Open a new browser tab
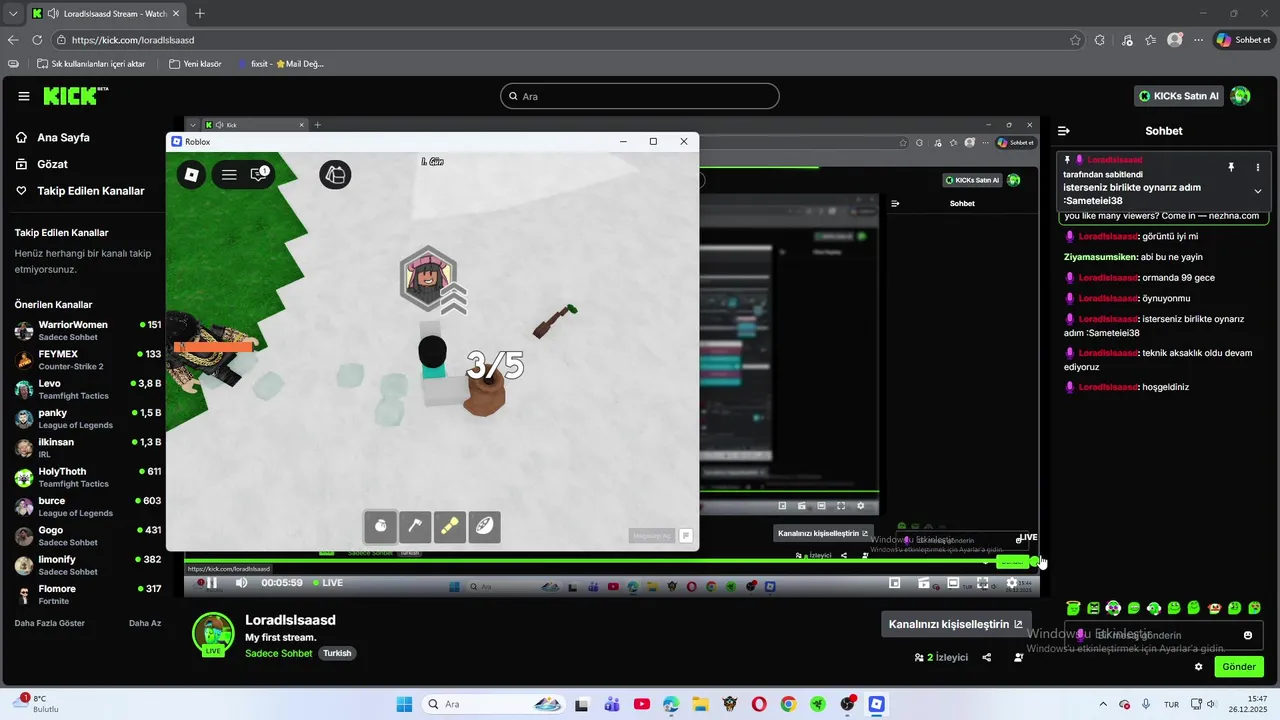Viewport: 1280px width, 720px height. [200, 14]
